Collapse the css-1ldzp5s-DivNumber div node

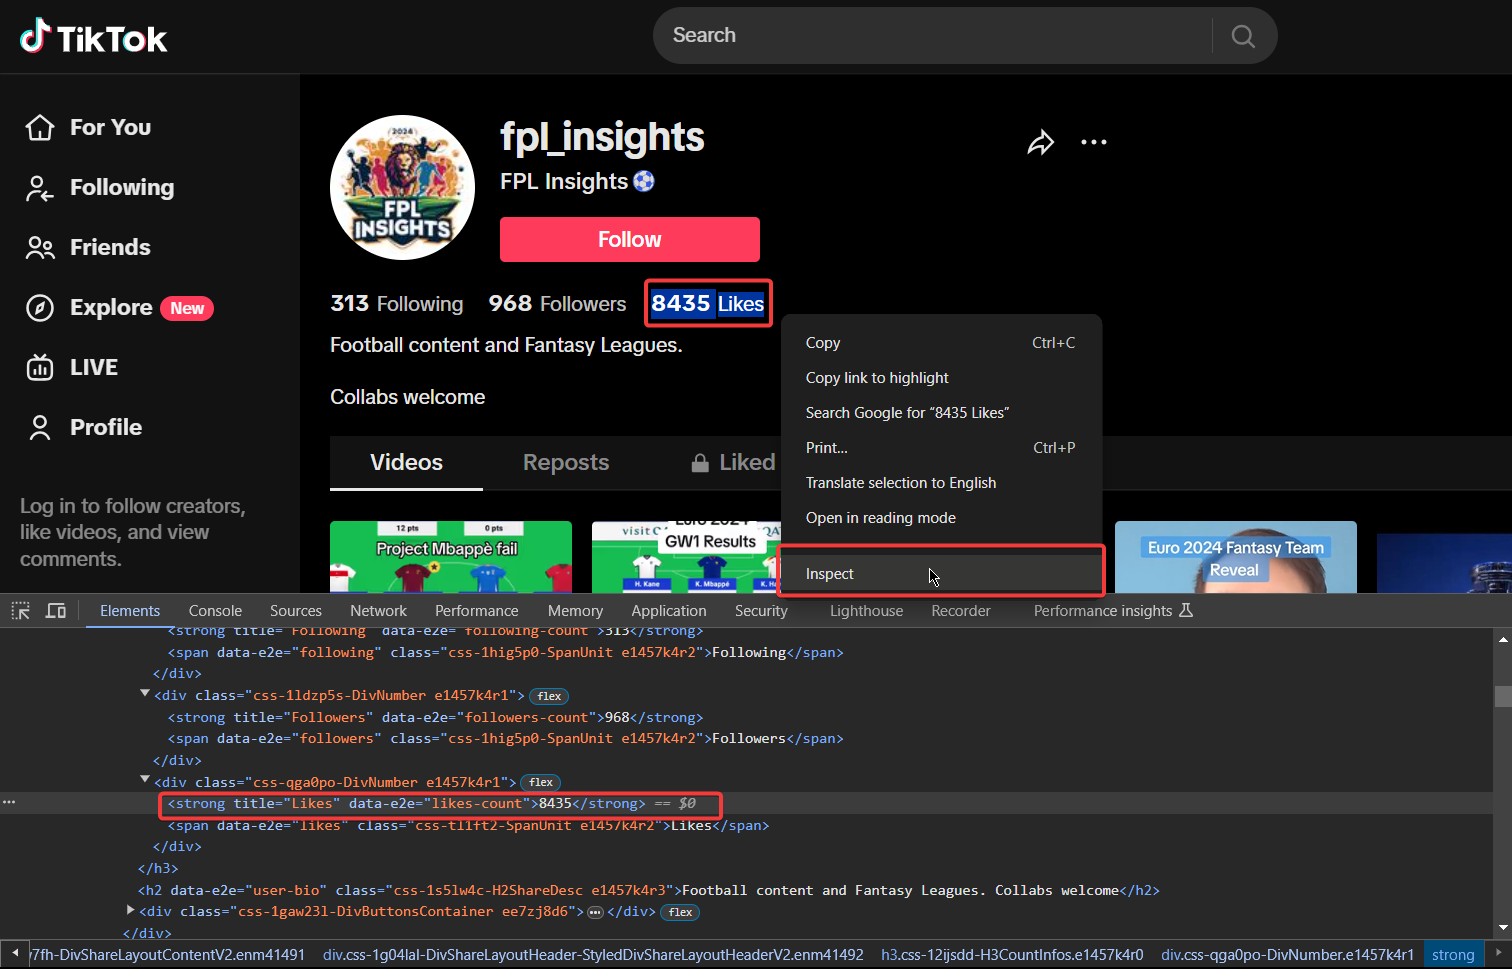[145, 693]
